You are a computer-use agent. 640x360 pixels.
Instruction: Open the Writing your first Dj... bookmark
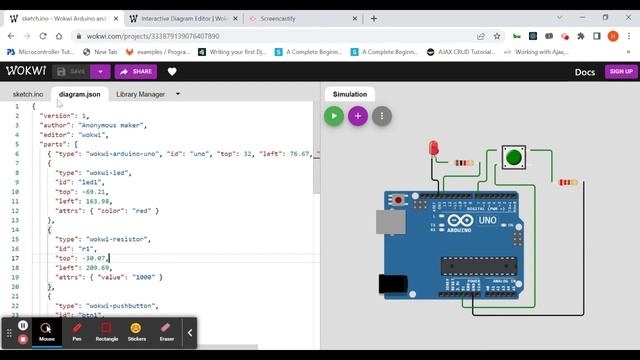[232, 52]
